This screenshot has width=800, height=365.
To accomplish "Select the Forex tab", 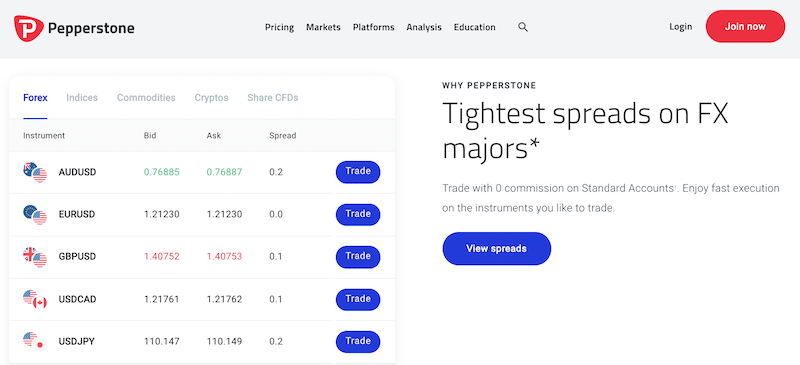I will [35, 98].
